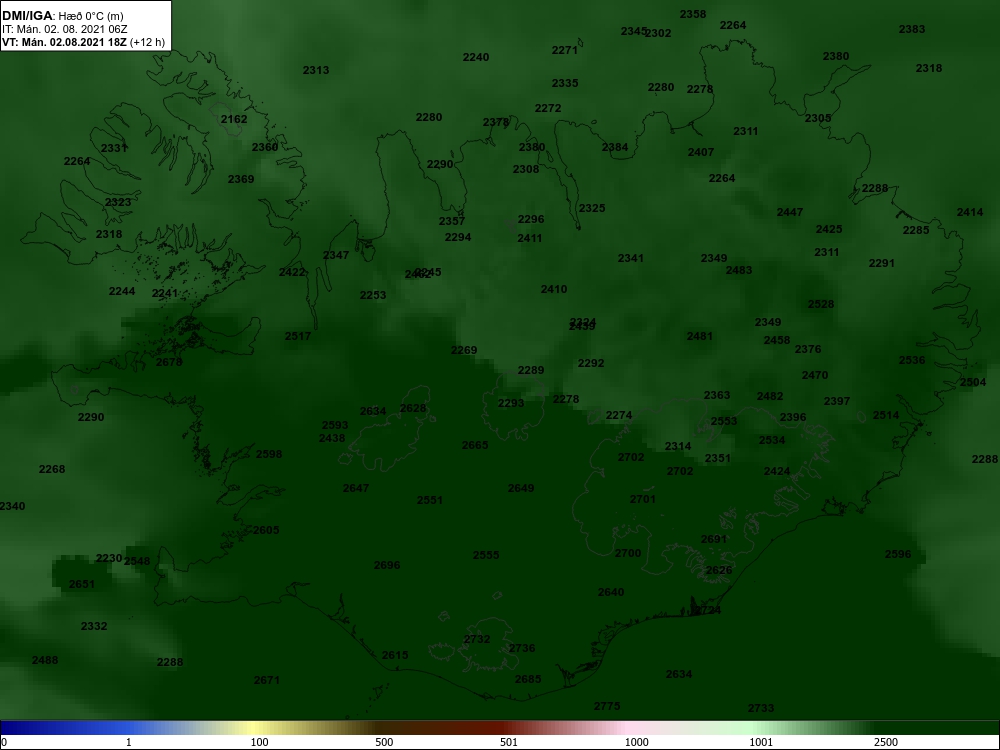The width and height of the screenshot is (1000, 750).
Task: Click the legend label '1000'
Action: [636, 742]
